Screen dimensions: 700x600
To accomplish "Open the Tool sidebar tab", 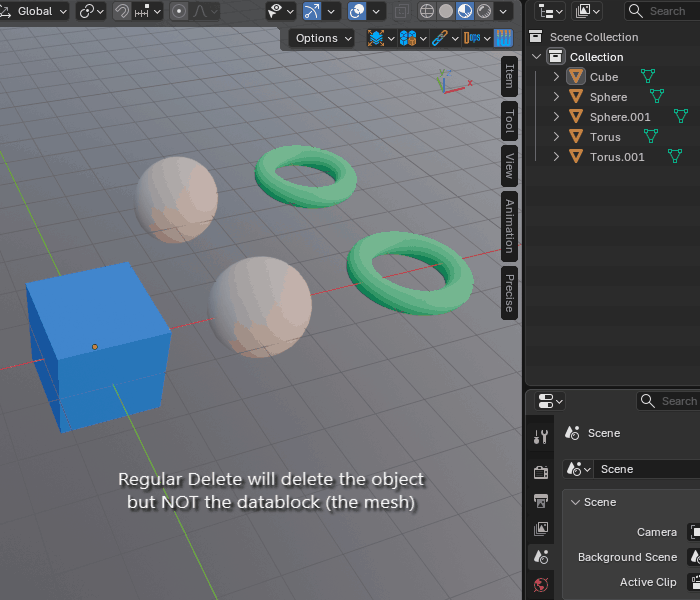I will click(509, 121).
